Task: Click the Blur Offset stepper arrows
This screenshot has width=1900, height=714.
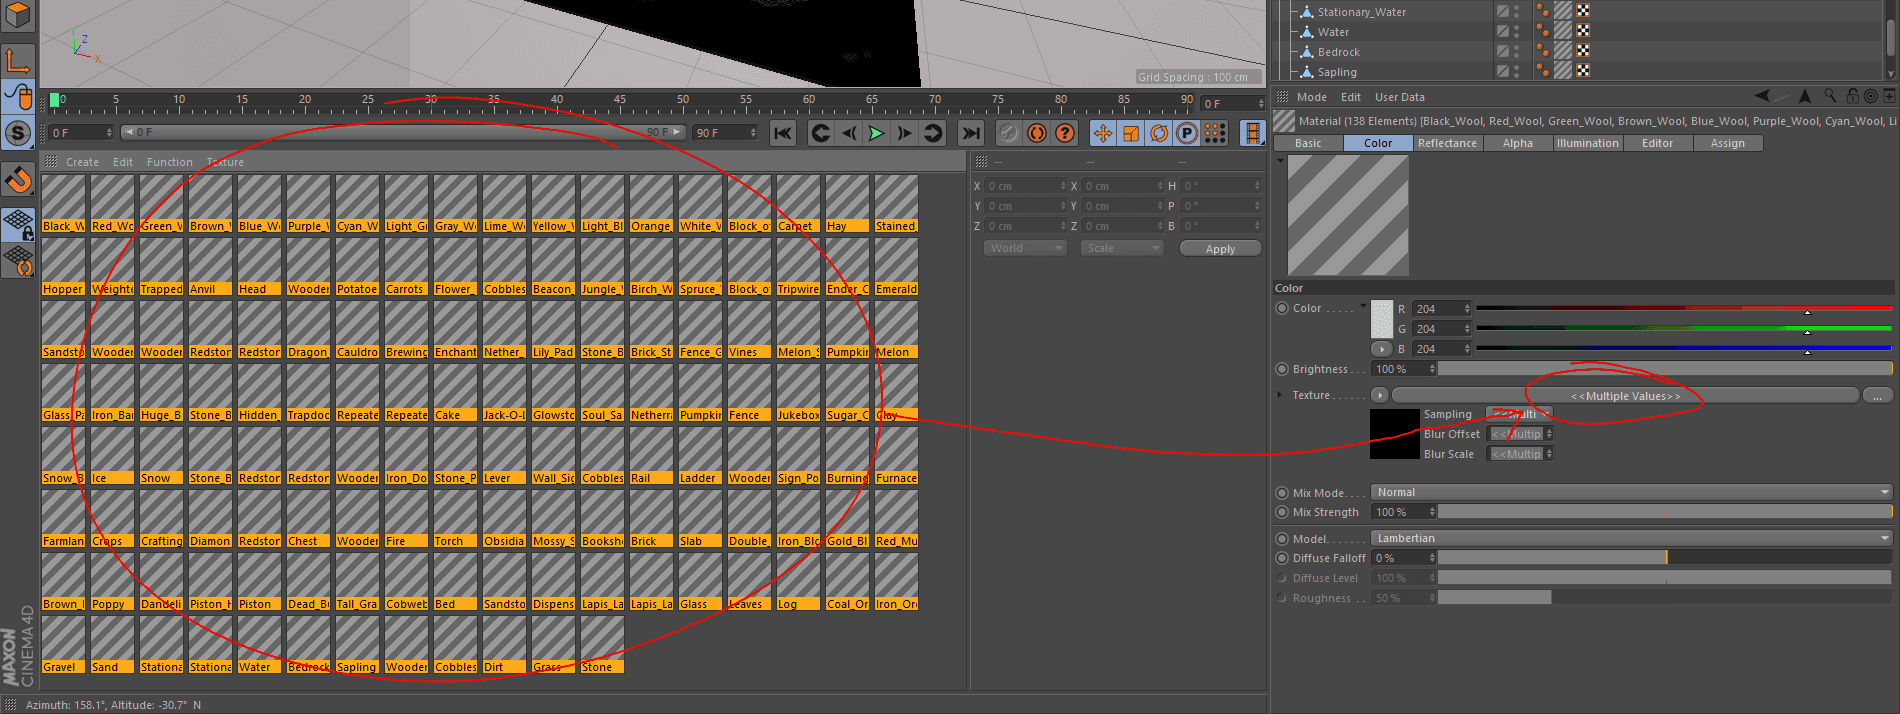Action: [1549, 434]
